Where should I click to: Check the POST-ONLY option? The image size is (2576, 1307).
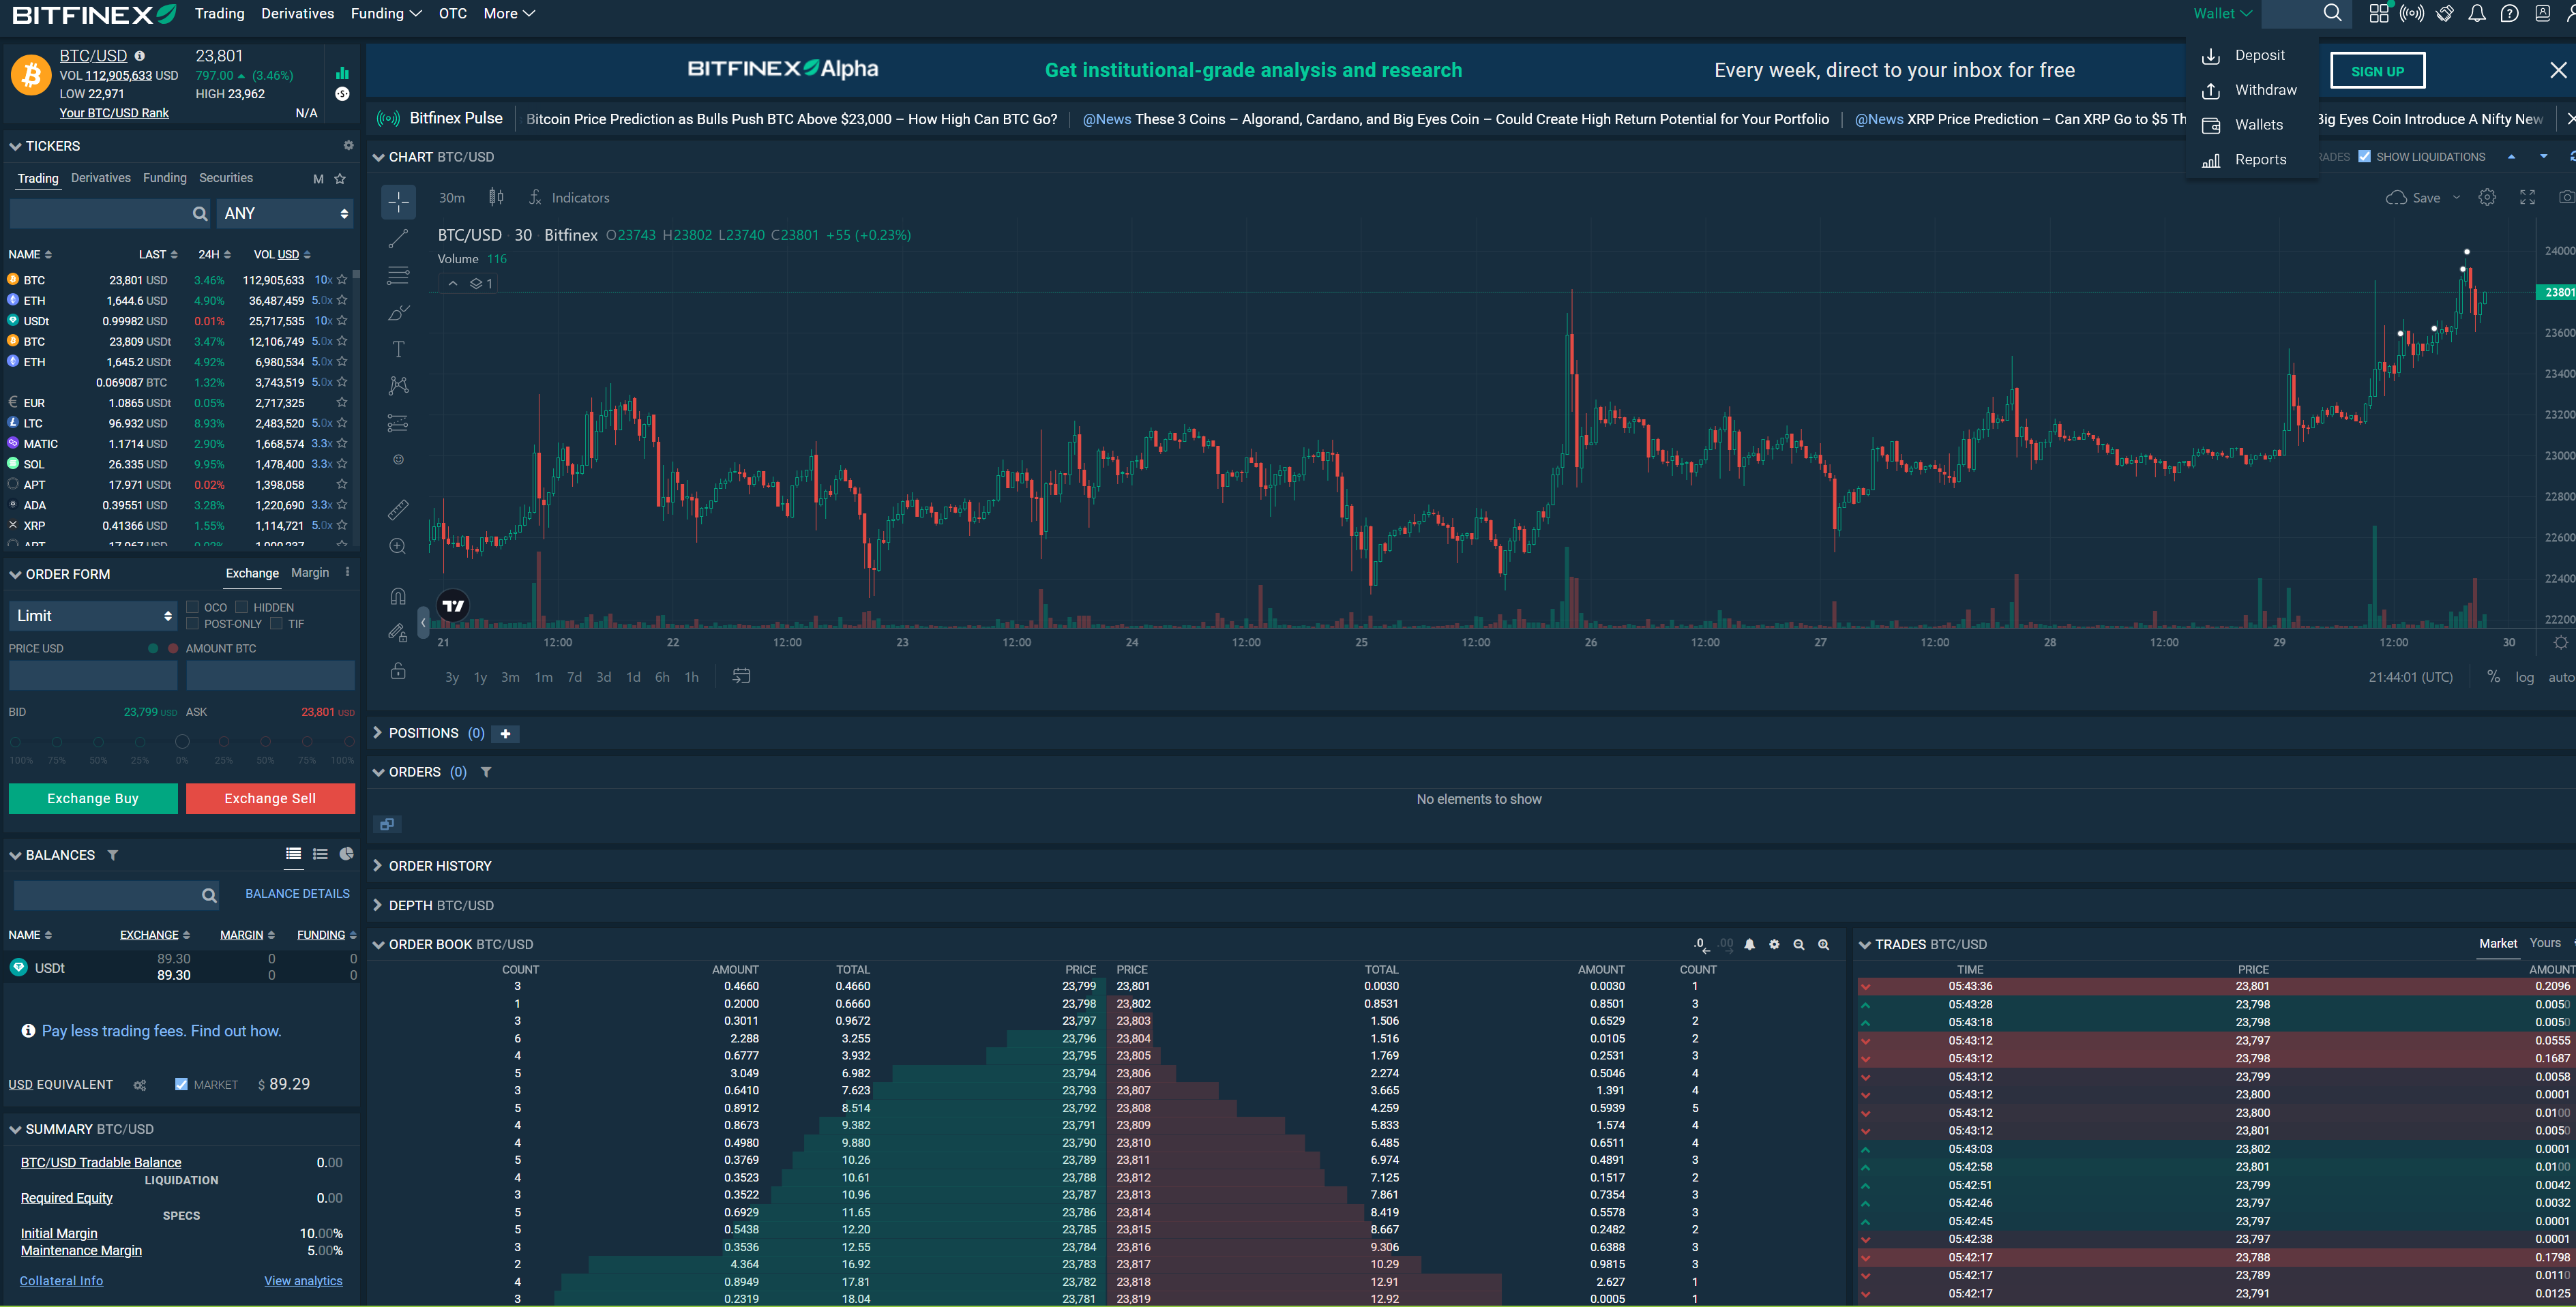[x=193, y=624]
